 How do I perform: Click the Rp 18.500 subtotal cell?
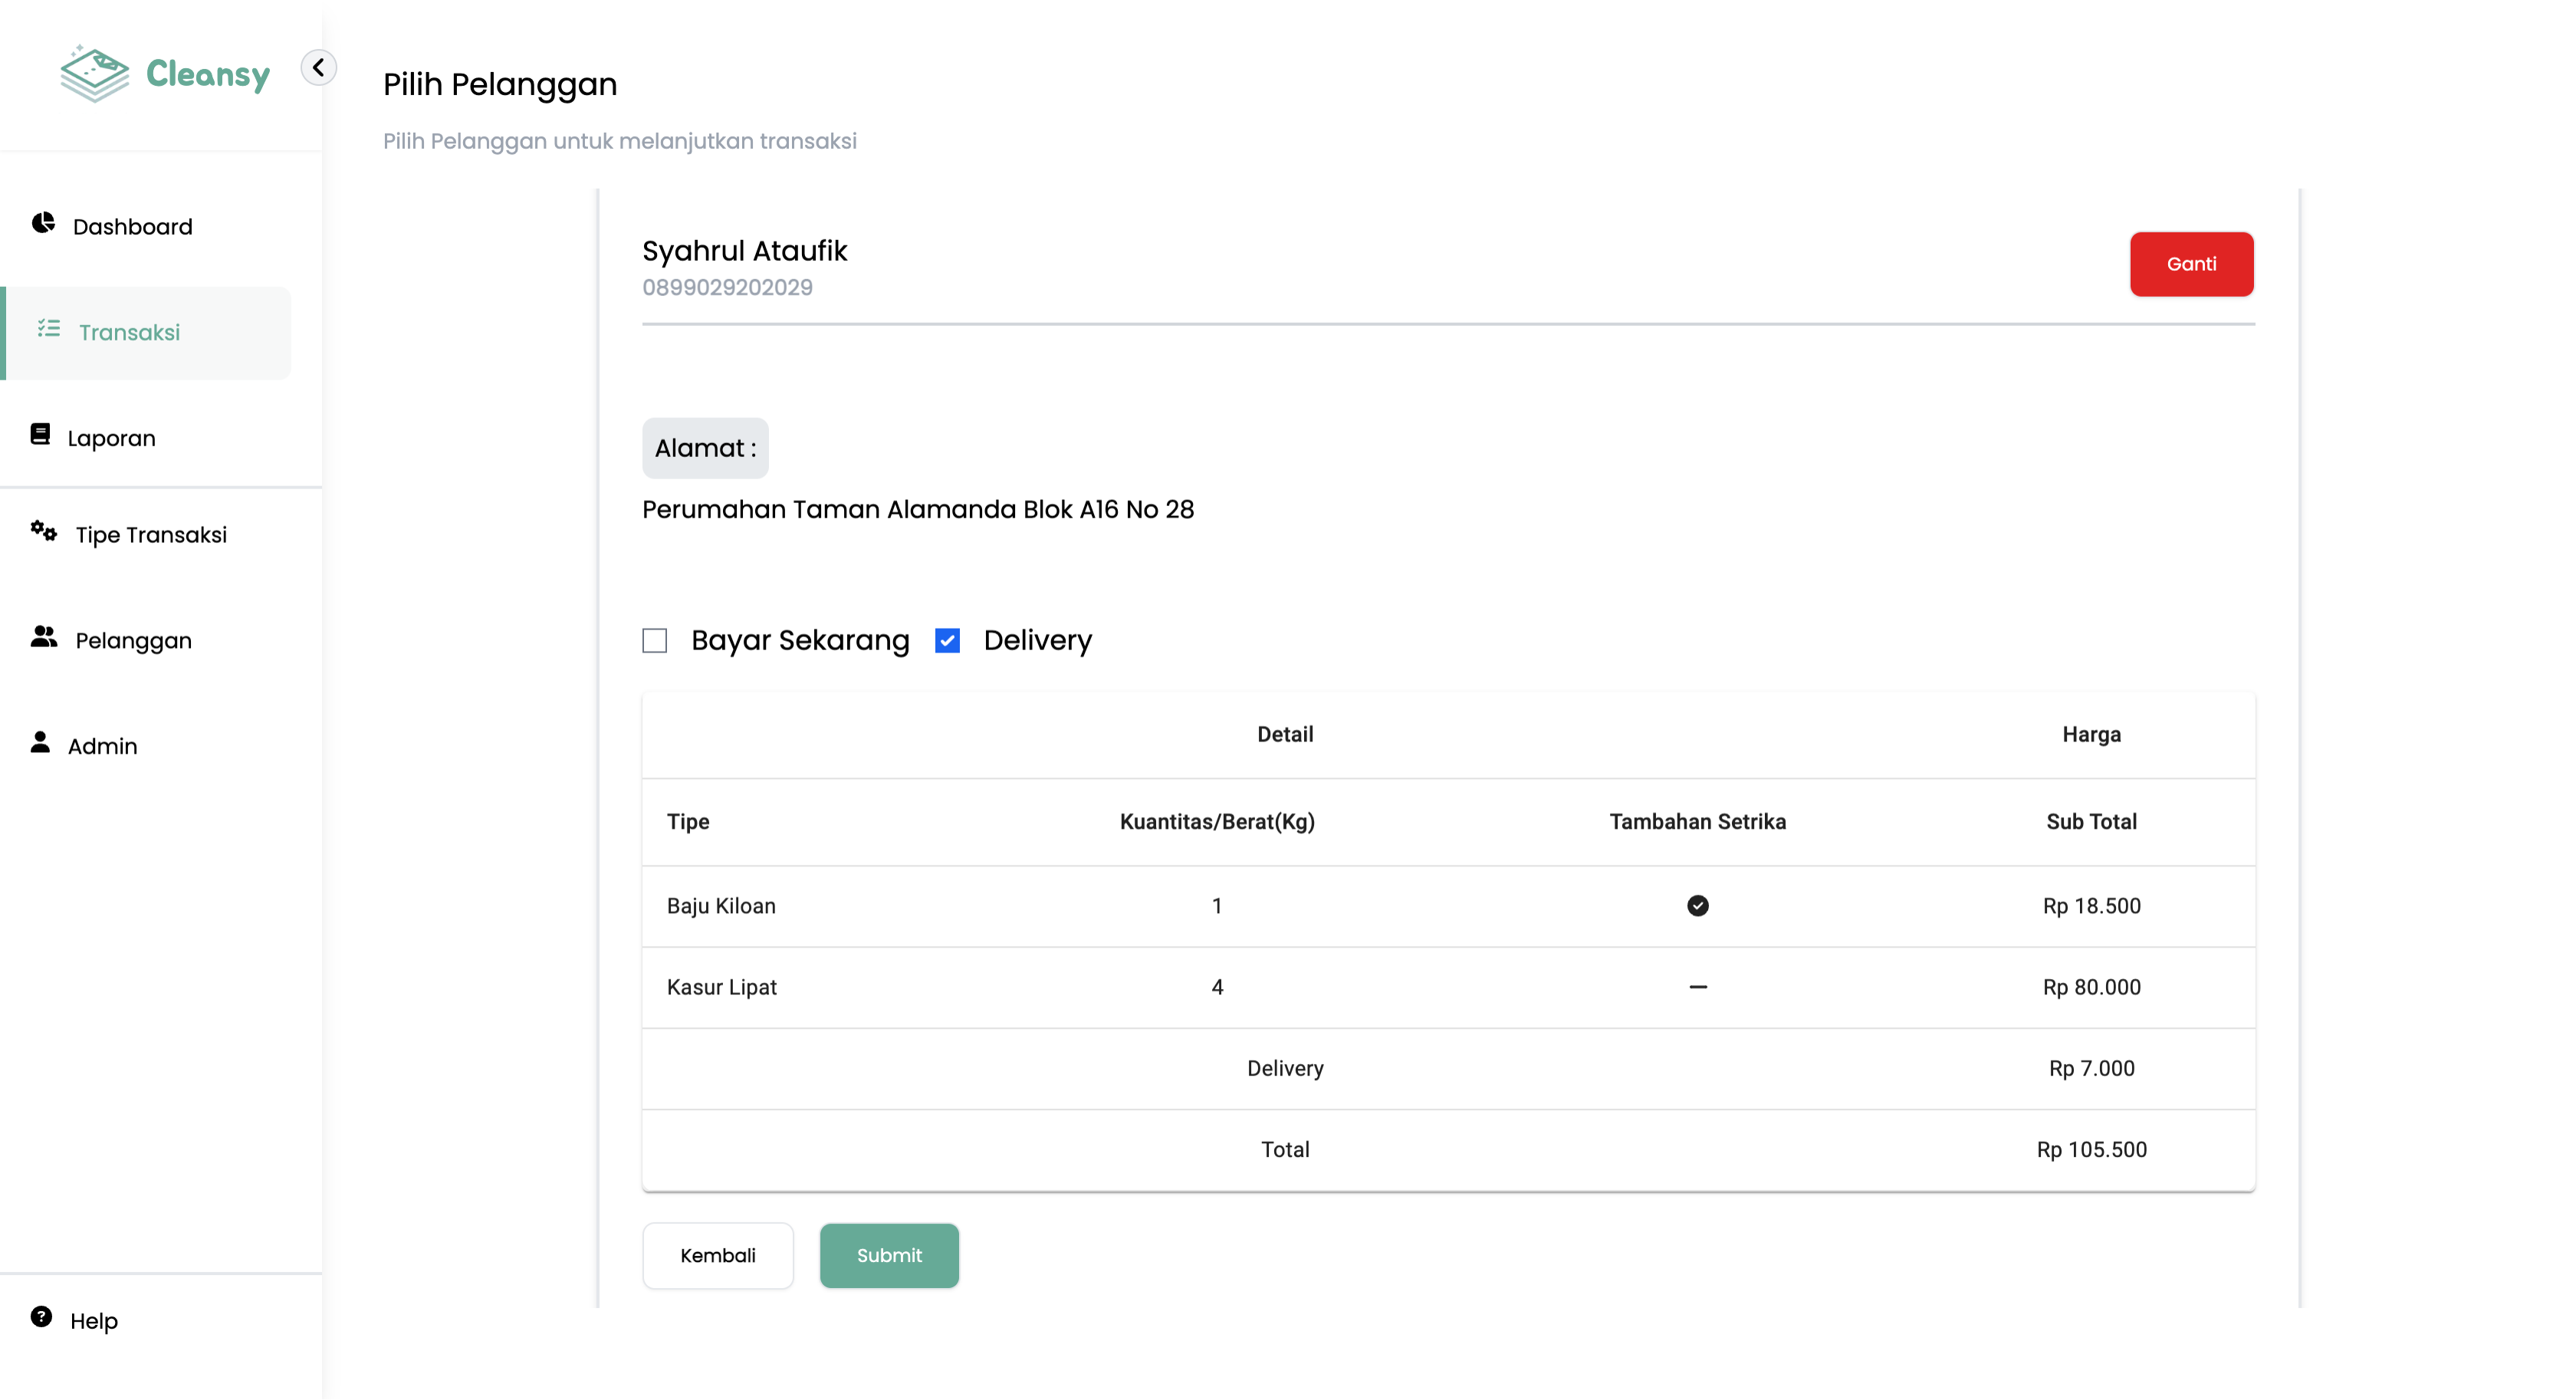point(2092,906)
